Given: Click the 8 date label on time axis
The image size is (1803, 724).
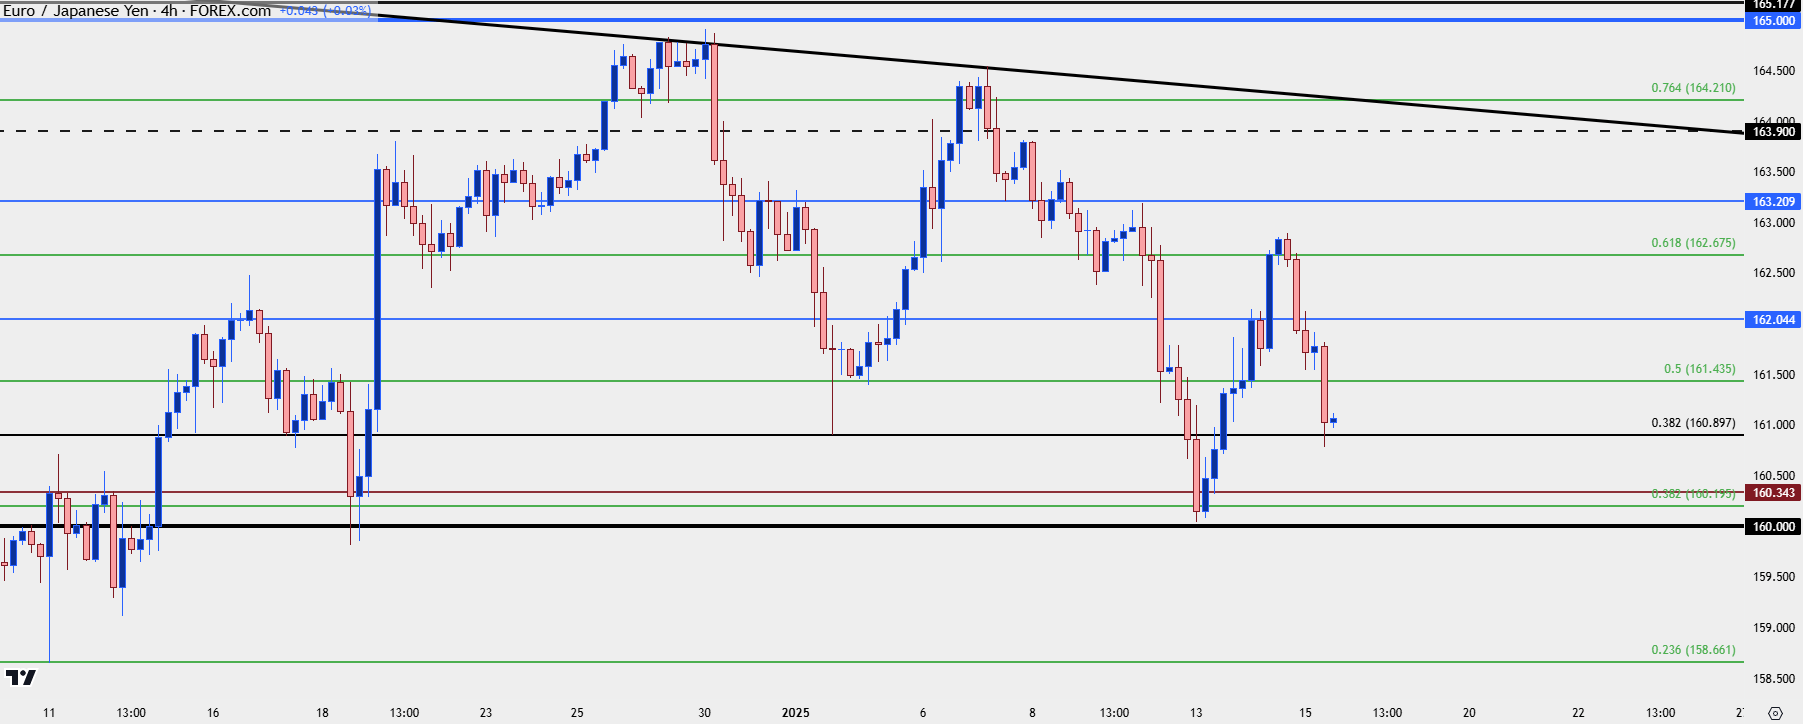Looking at the screenshot, I should [1032, 713].
